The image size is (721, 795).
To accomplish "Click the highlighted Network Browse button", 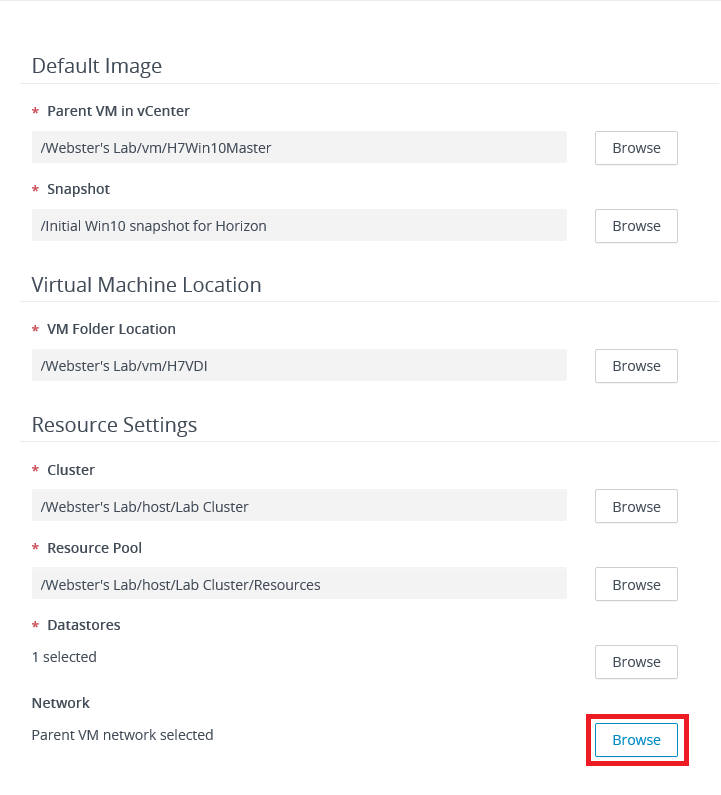I will click(x=636, y=740).
